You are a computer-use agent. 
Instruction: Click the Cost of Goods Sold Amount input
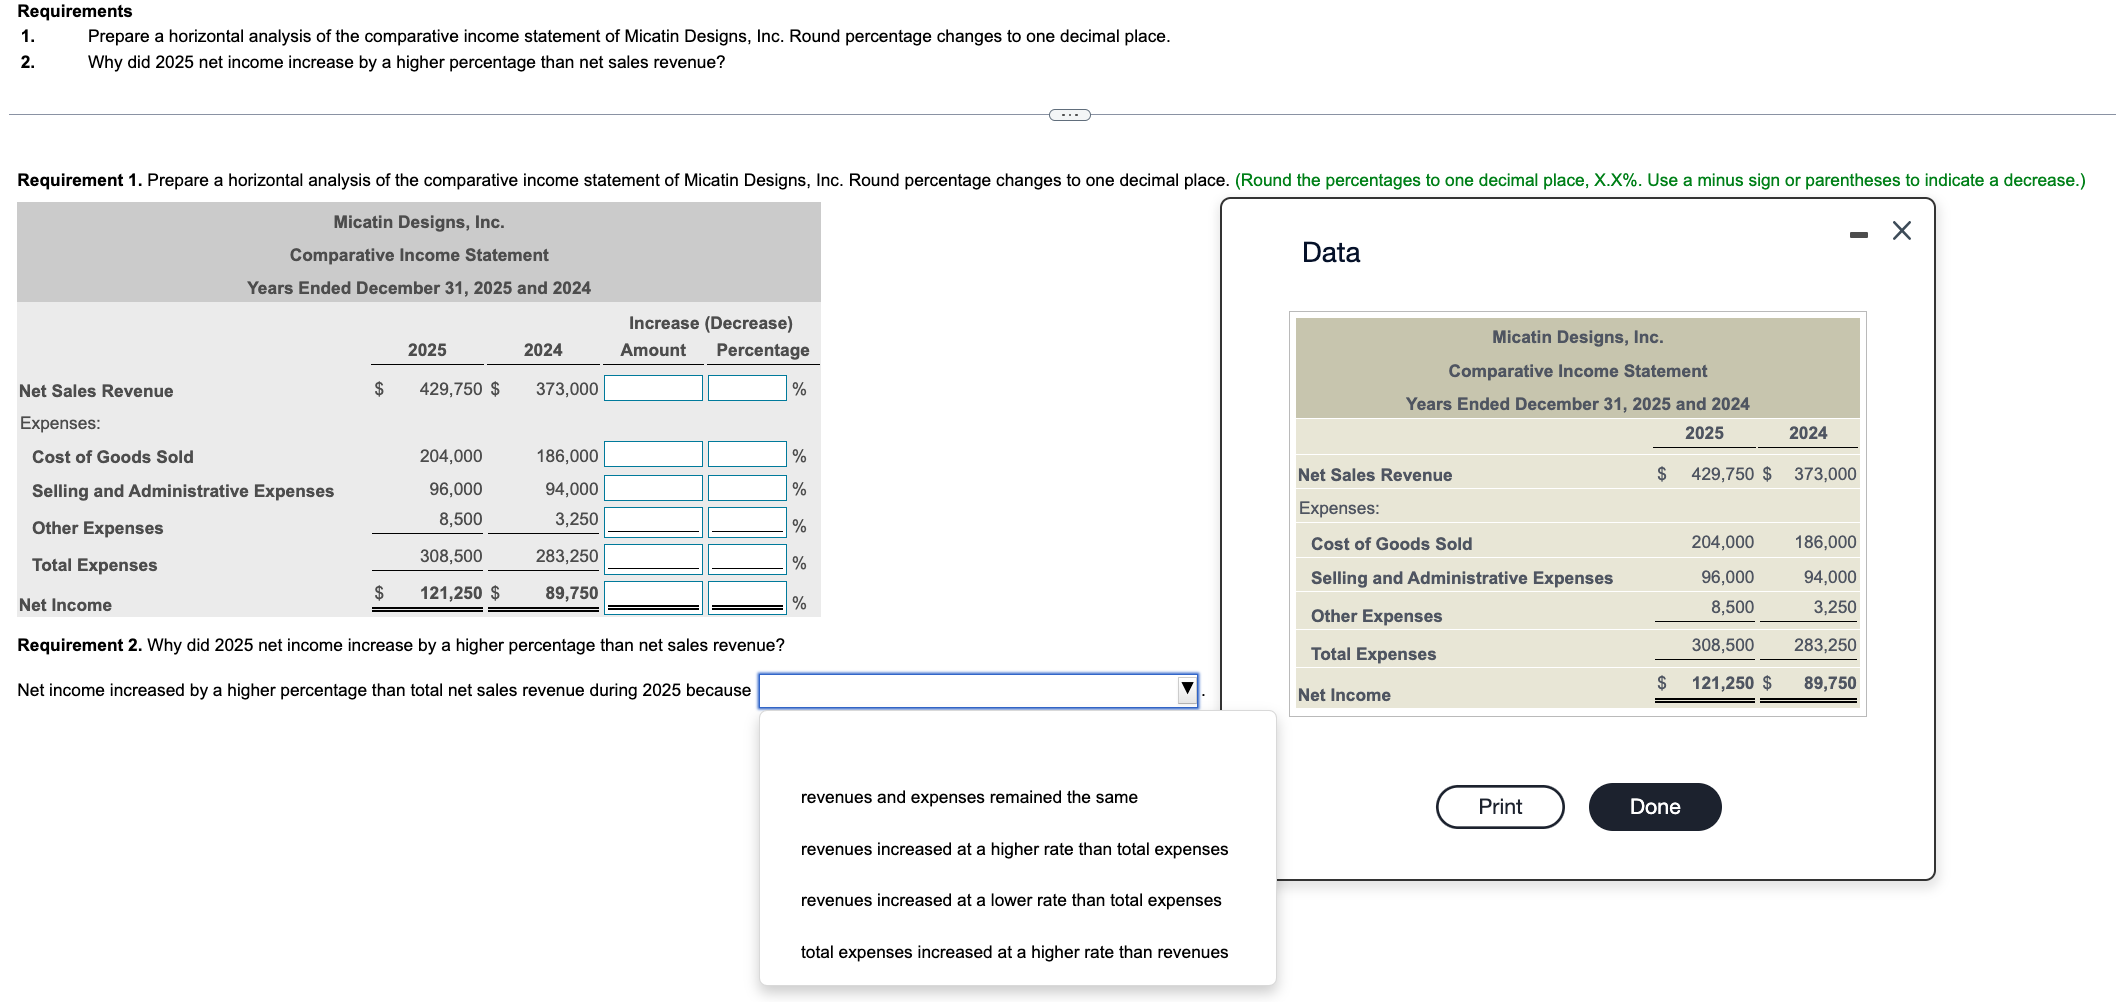pos(652,453)
